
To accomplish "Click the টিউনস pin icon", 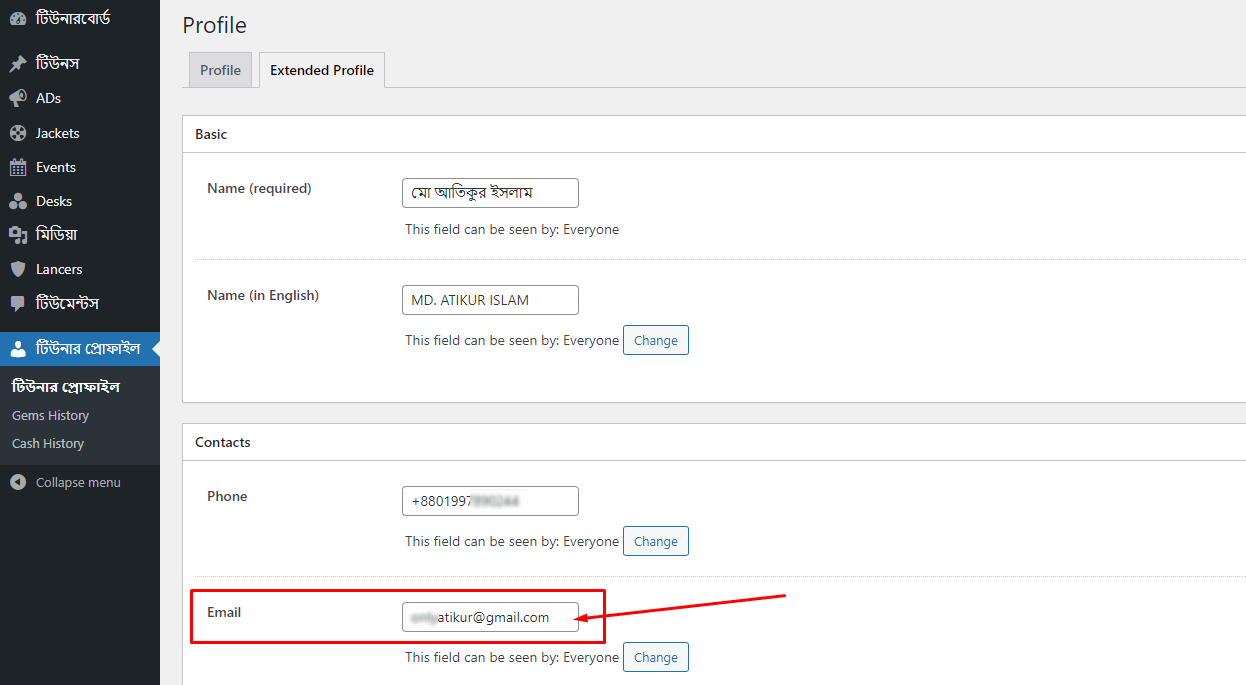I will click(18, 64).
